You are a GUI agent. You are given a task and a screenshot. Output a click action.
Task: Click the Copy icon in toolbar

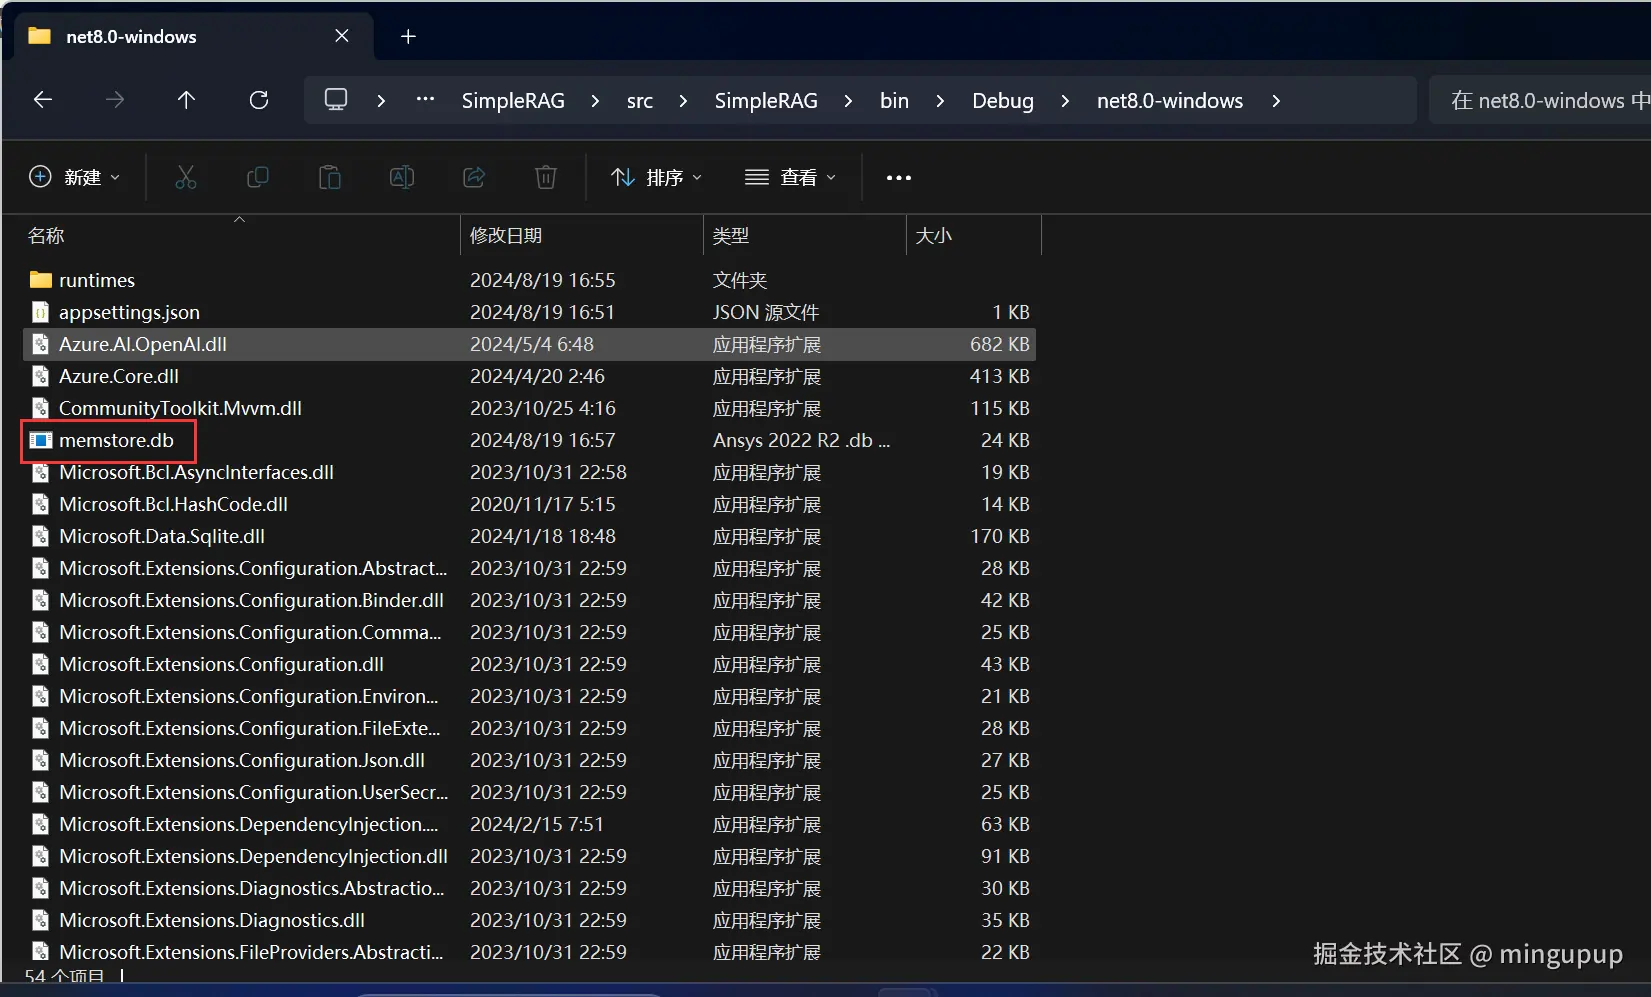coord(258,177)
